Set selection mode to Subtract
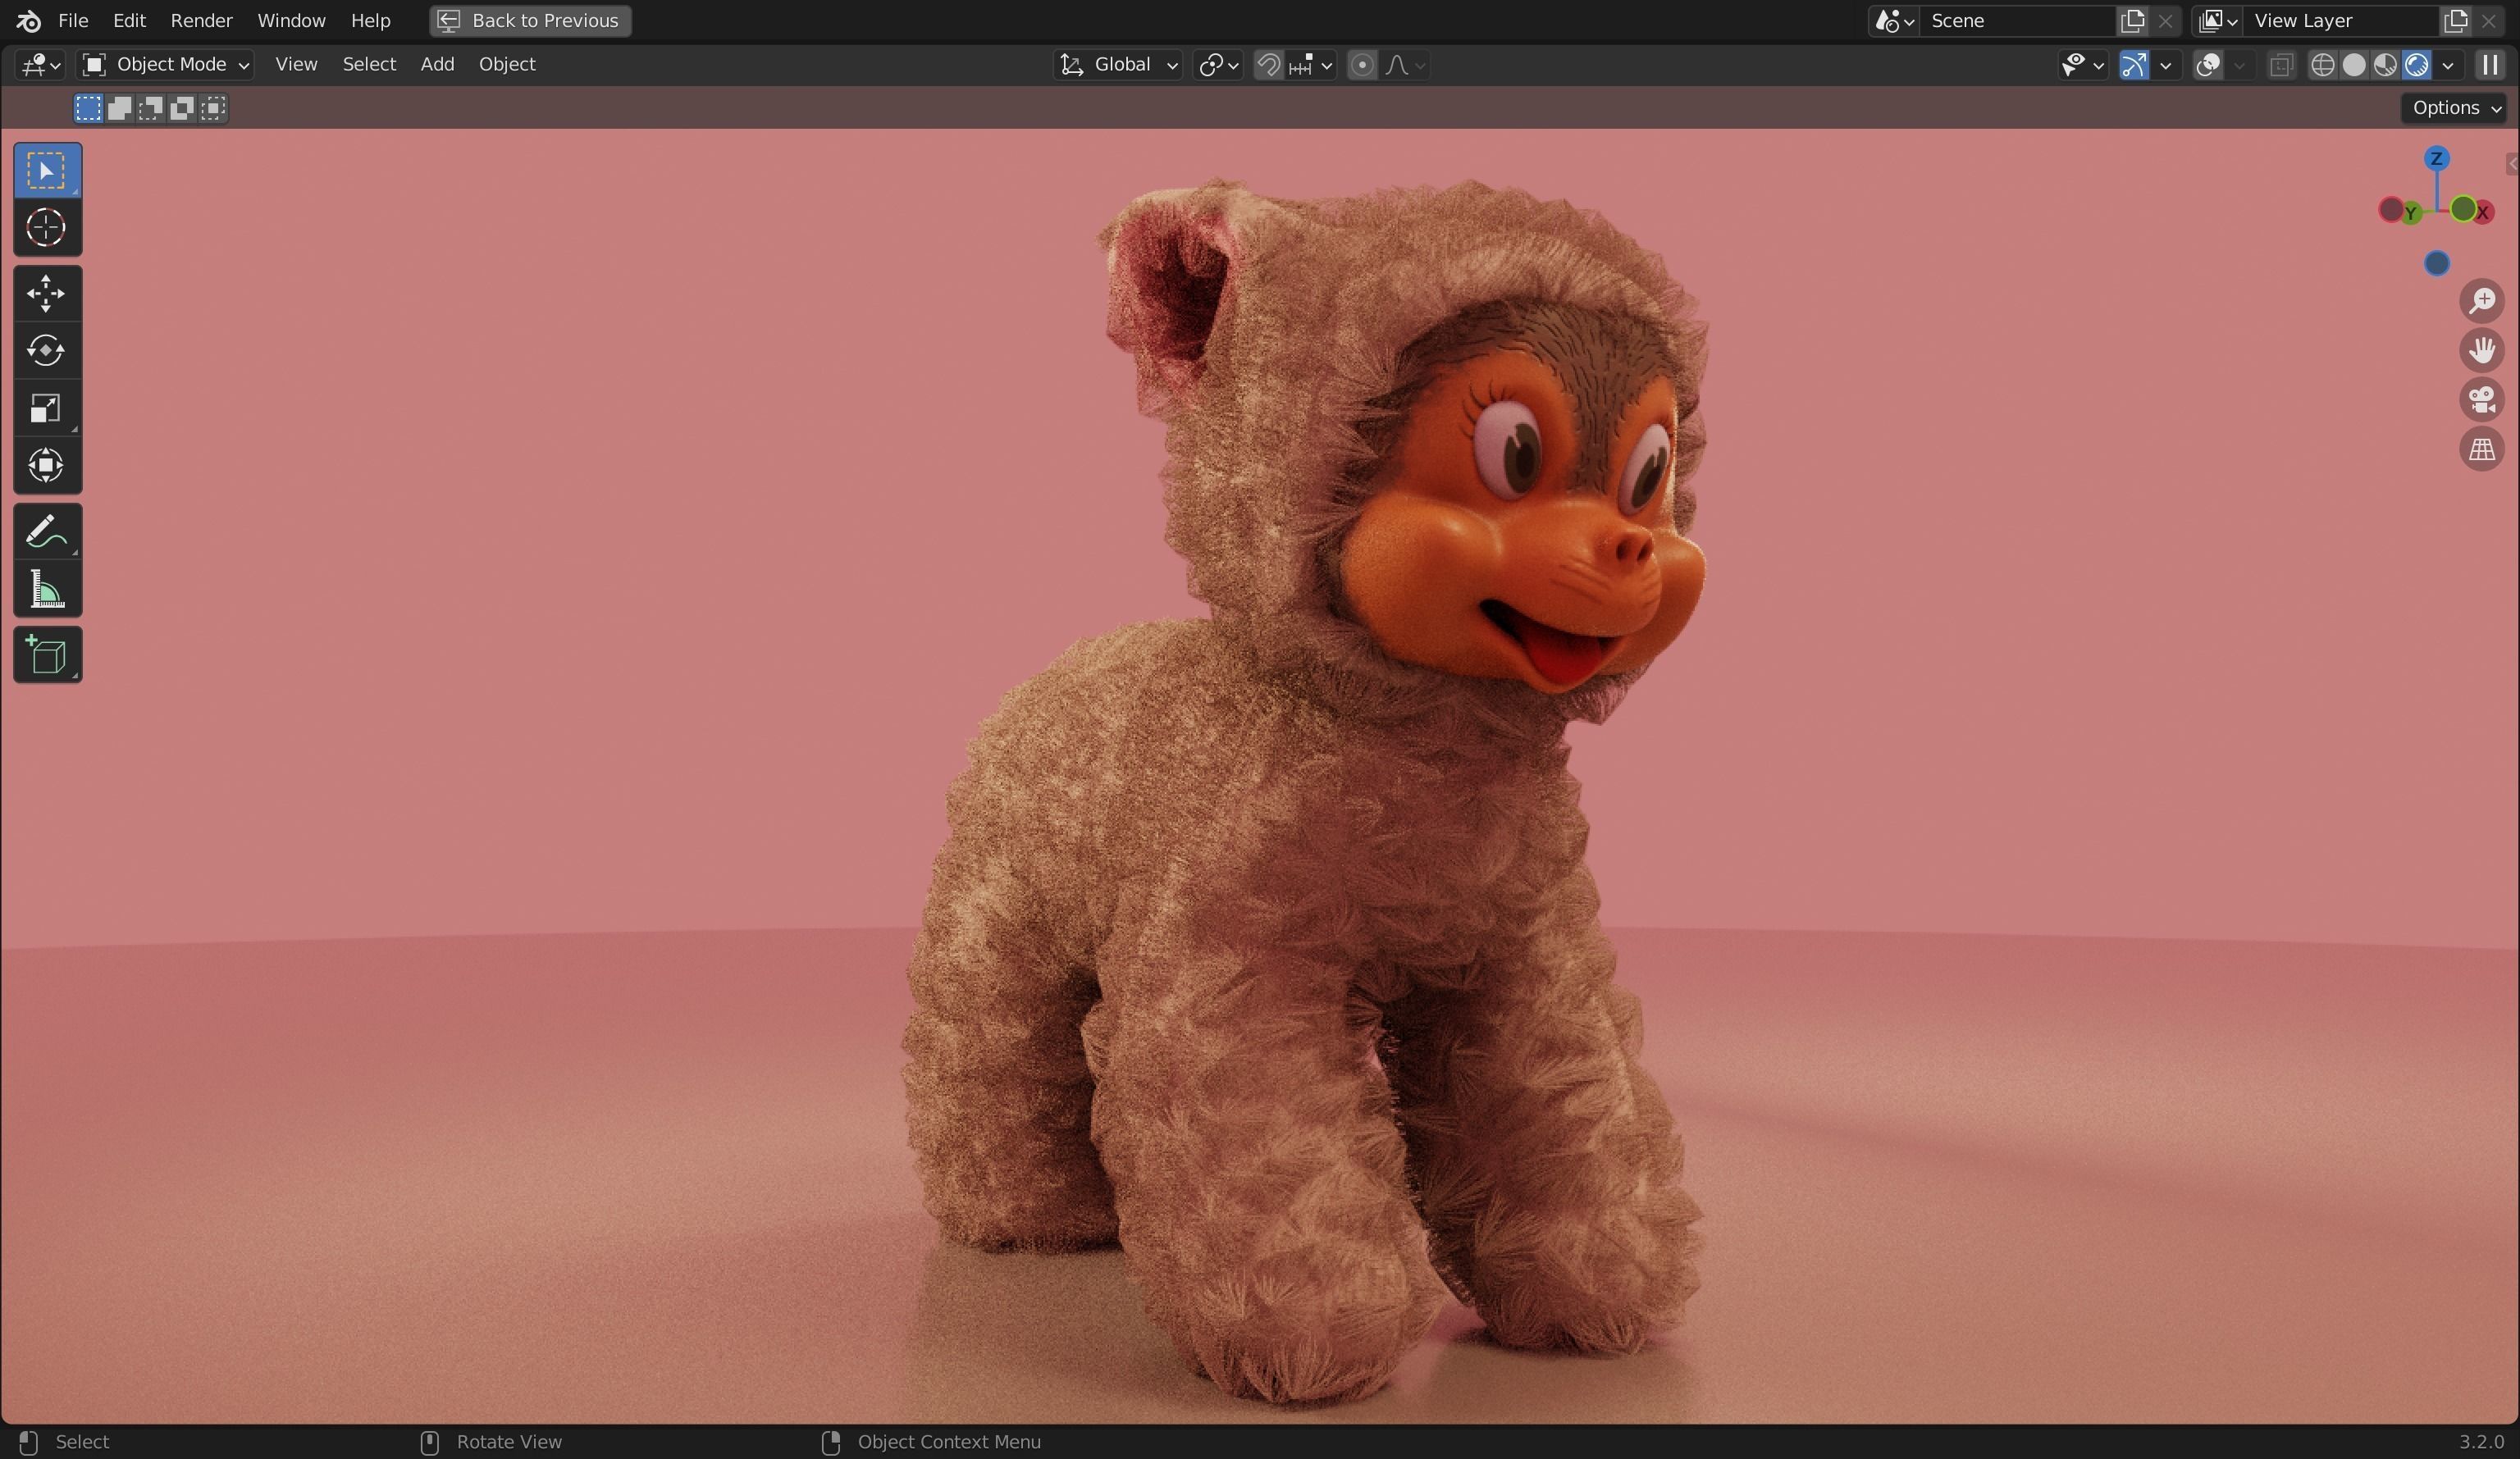2520x1459 pixels. click(150, 108)
